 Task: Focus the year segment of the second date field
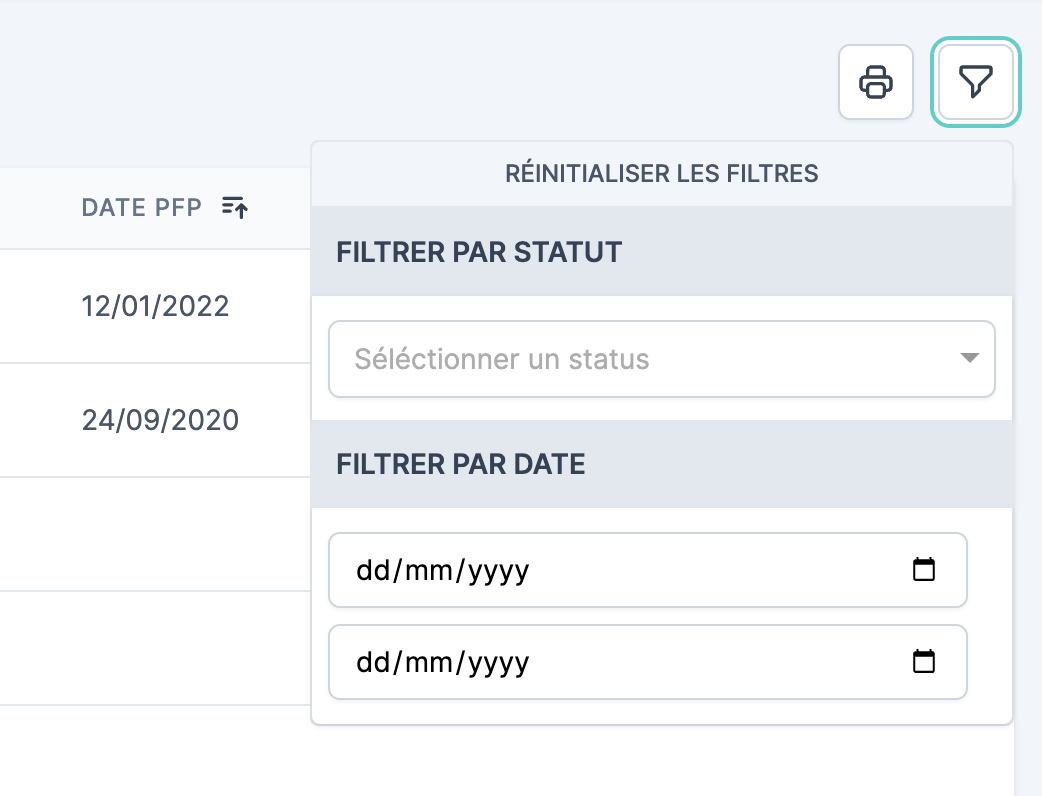497,663
